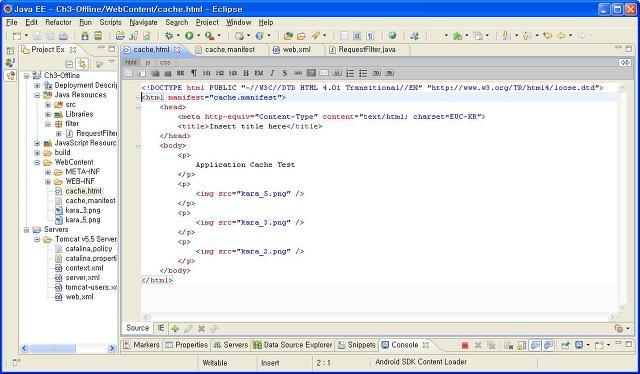640x374 pixels.
Task: Go to last edit location icon
Action: [548, 36]
